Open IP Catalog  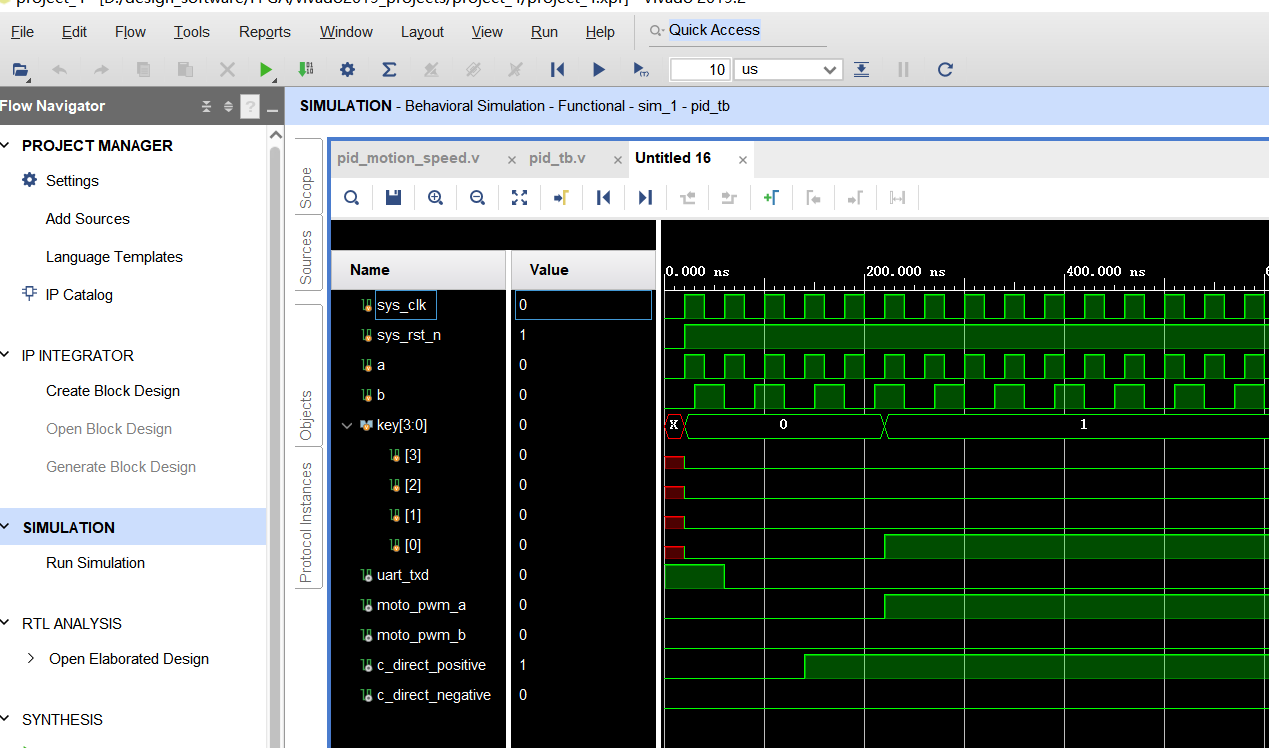pos(79,295)
